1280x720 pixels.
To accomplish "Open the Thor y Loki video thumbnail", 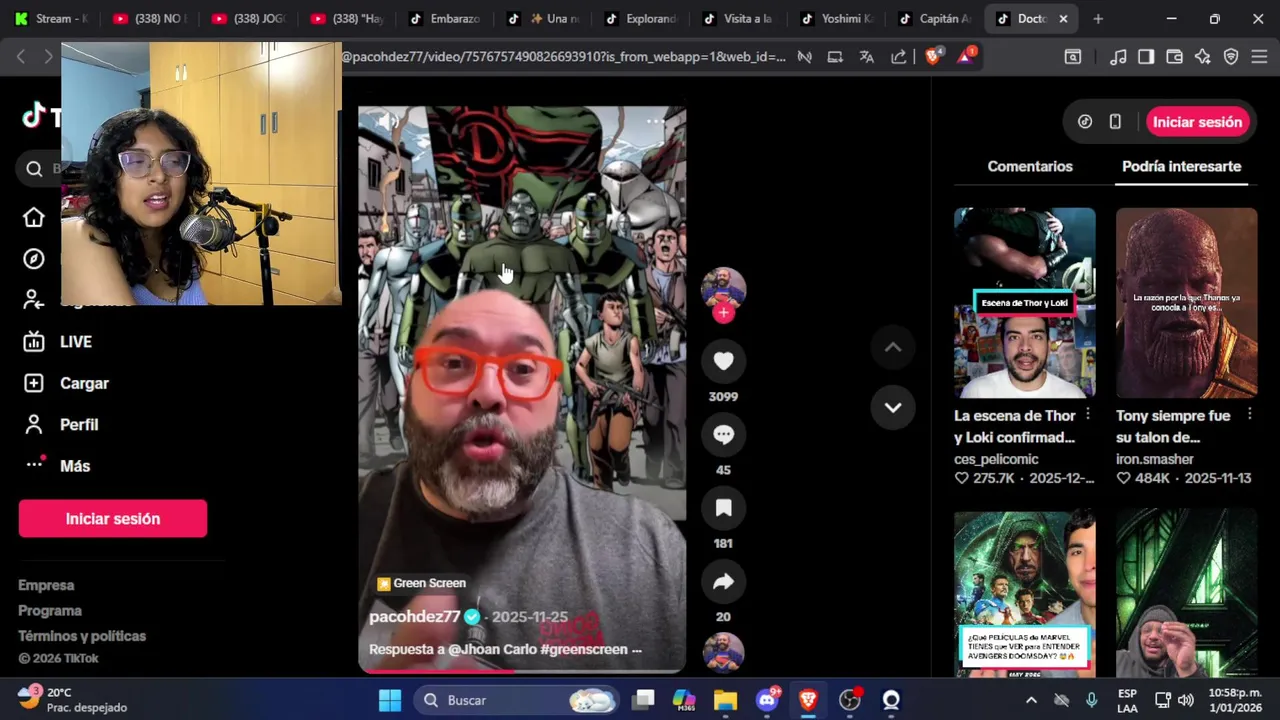I will (x=1024, y=303).
